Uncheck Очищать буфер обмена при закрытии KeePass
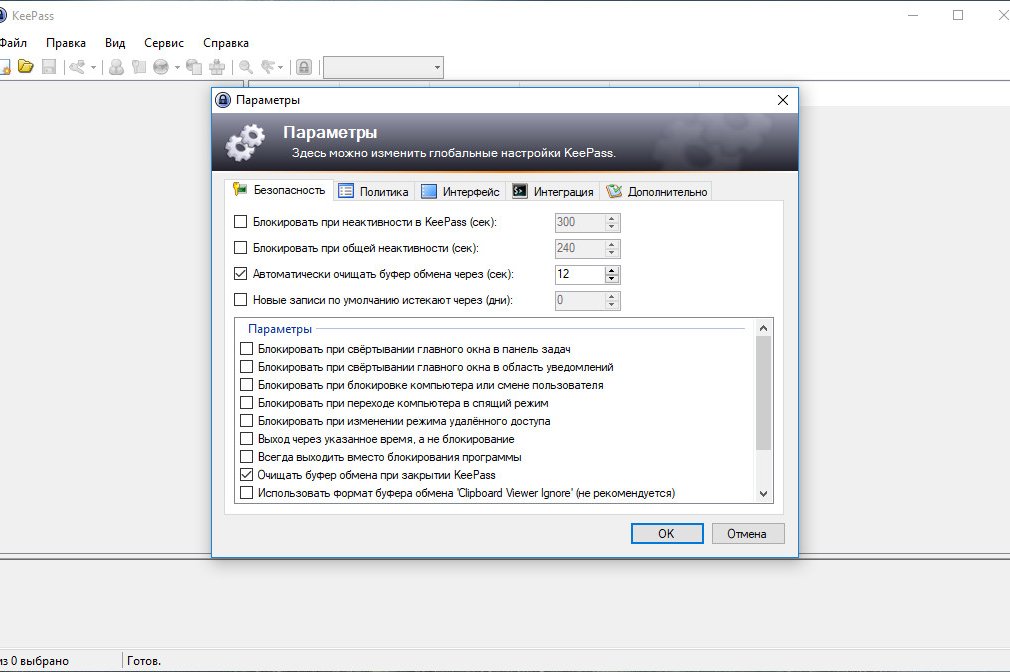Screen dimensions: 1010x672 (x=246, y=475)
